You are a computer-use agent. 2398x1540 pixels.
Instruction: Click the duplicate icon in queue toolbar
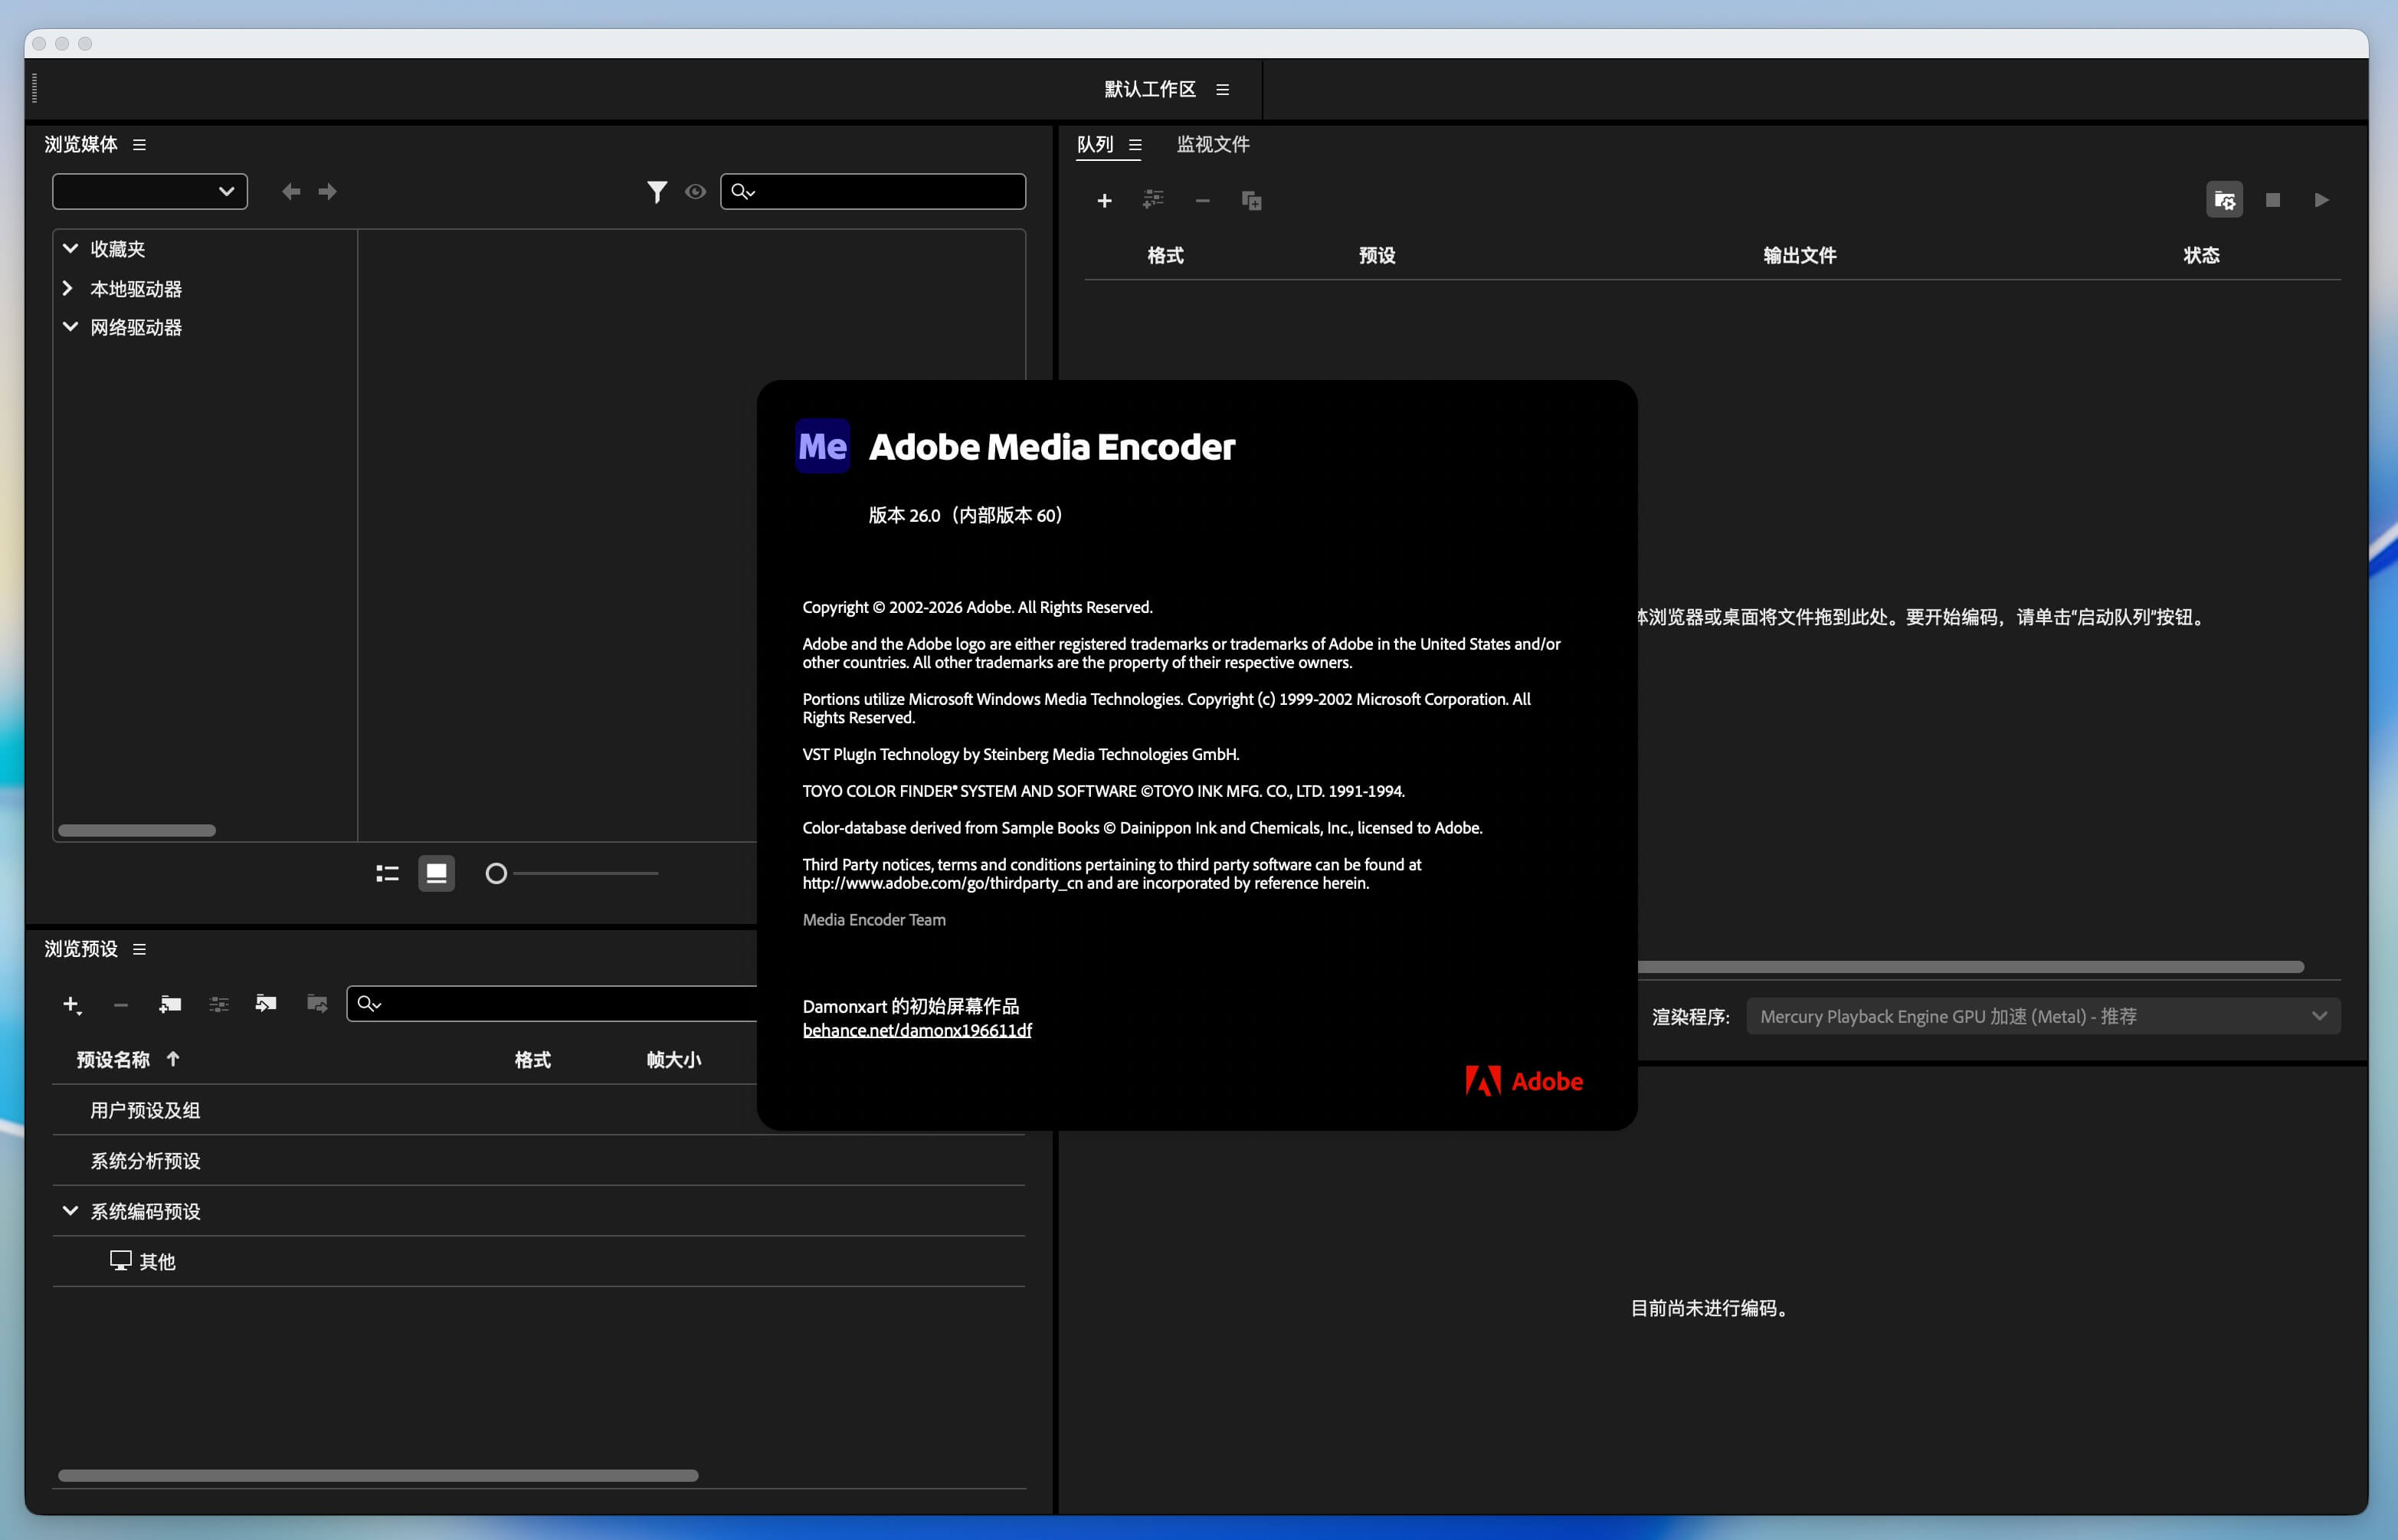(x=1251, y=201)
